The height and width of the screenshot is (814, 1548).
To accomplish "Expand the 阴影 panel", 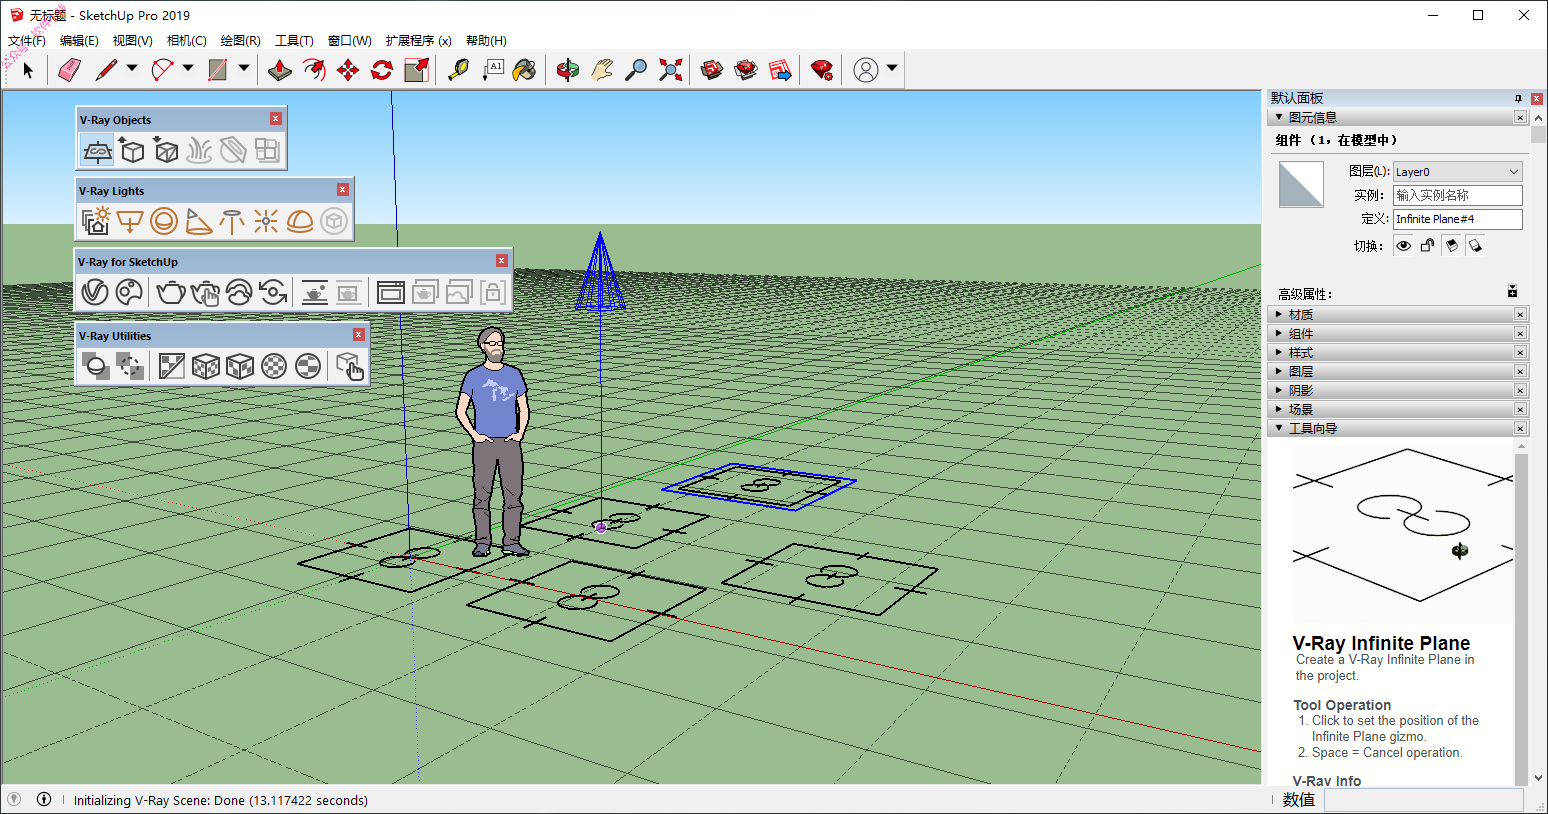I will pyautogui.click(x=1397, y=391).
